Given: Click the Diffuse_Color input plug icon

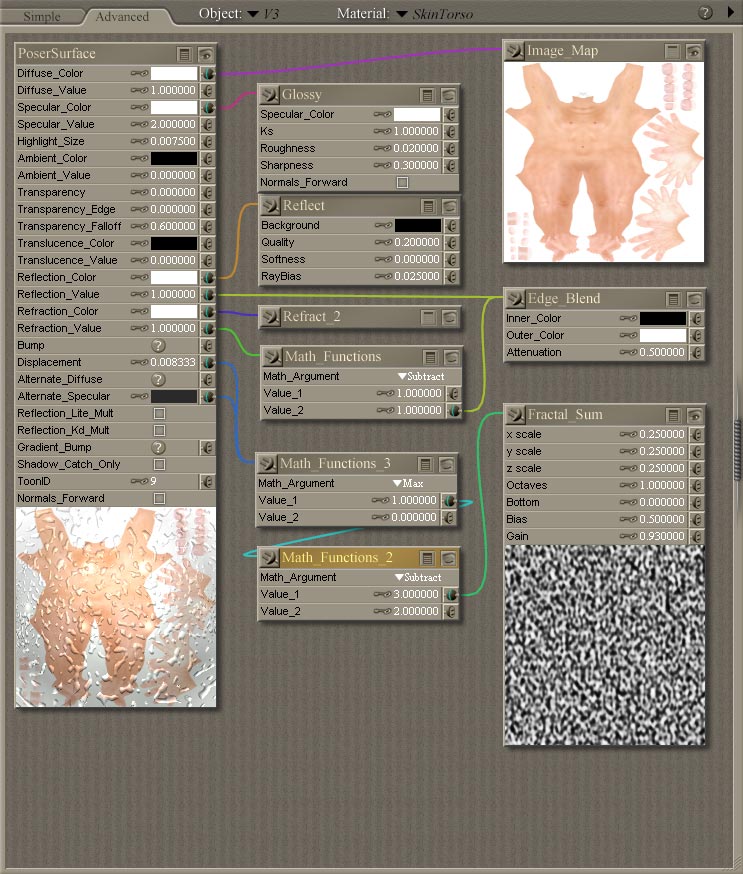Looking at the screenshot, I should tap(208, 74).
